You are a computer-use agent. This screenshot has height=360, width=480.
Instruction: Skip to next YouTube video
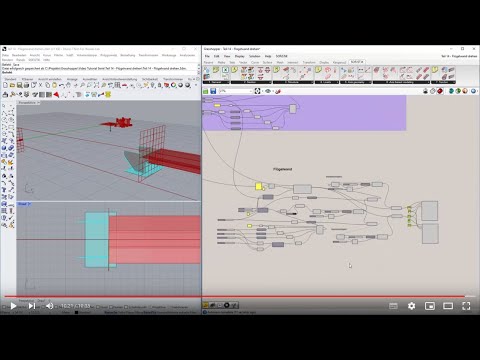pyautogui.click(x=32, y=306)
